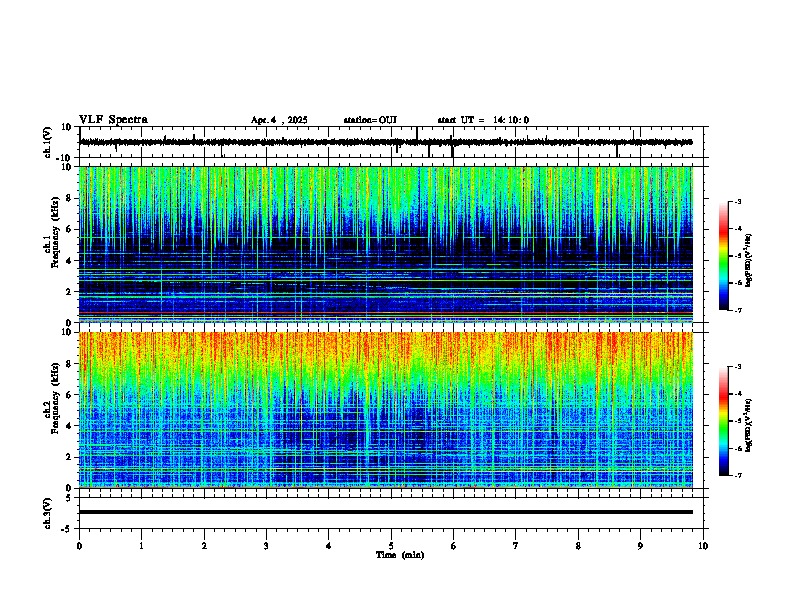The height and width of the screenshot is (612, 792).
Task: Click the "start UT = 14:10:0" text
Action: 483,120
